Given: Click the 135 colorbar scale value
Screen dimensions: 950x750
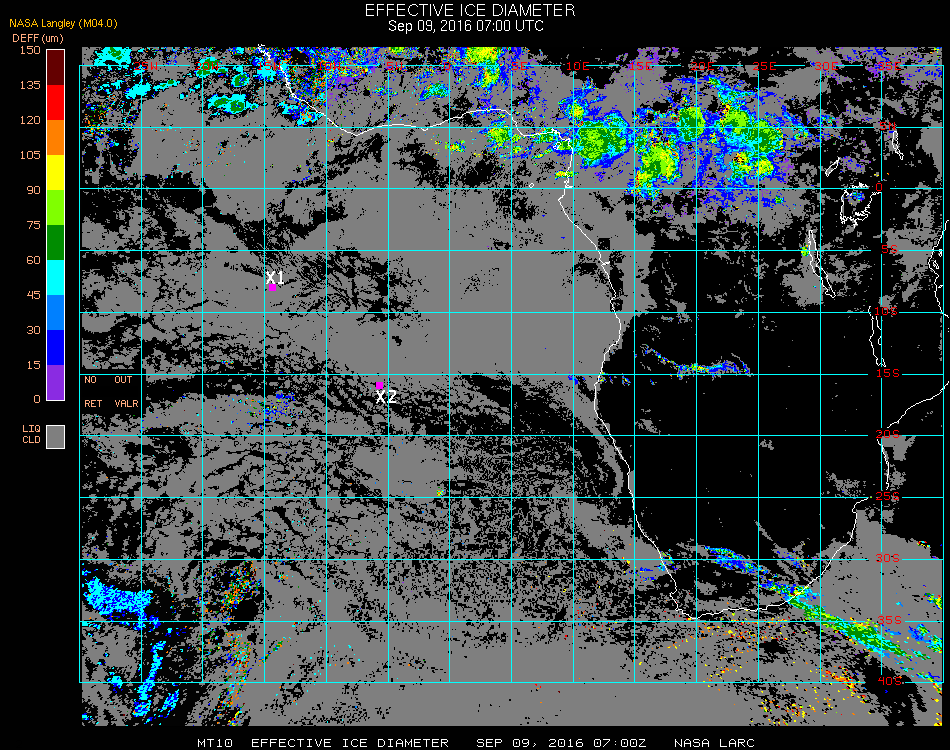Looking at the screenshot, I should click(x=30, y=85).
